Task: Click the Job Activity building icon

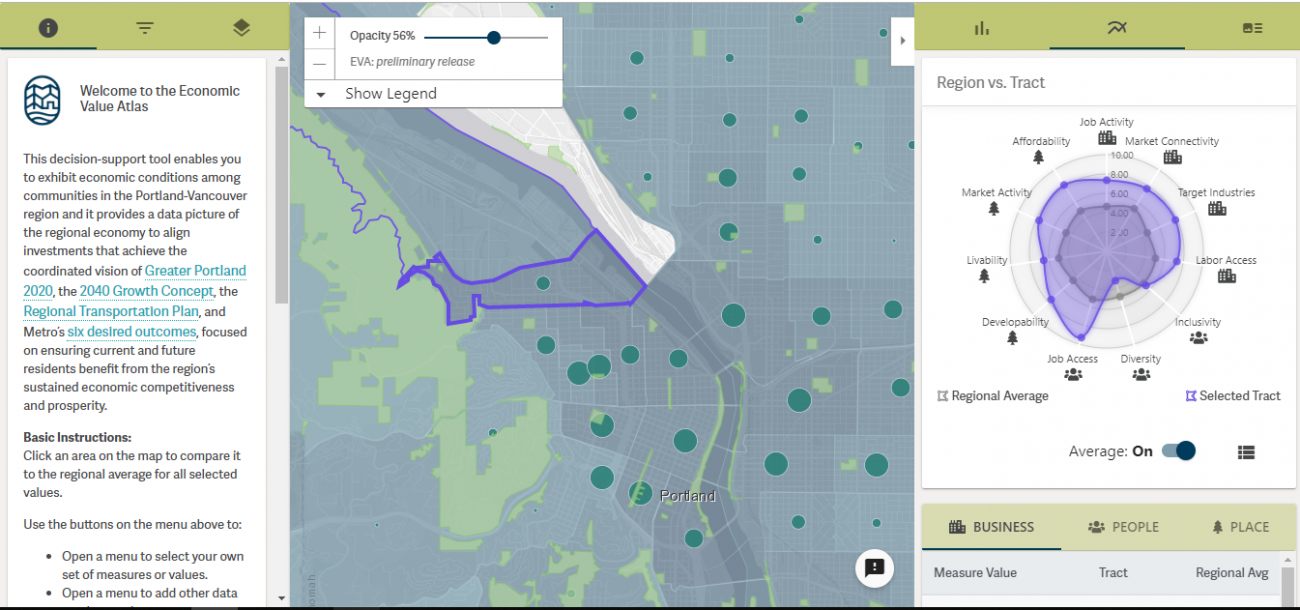Action: 1107,137
